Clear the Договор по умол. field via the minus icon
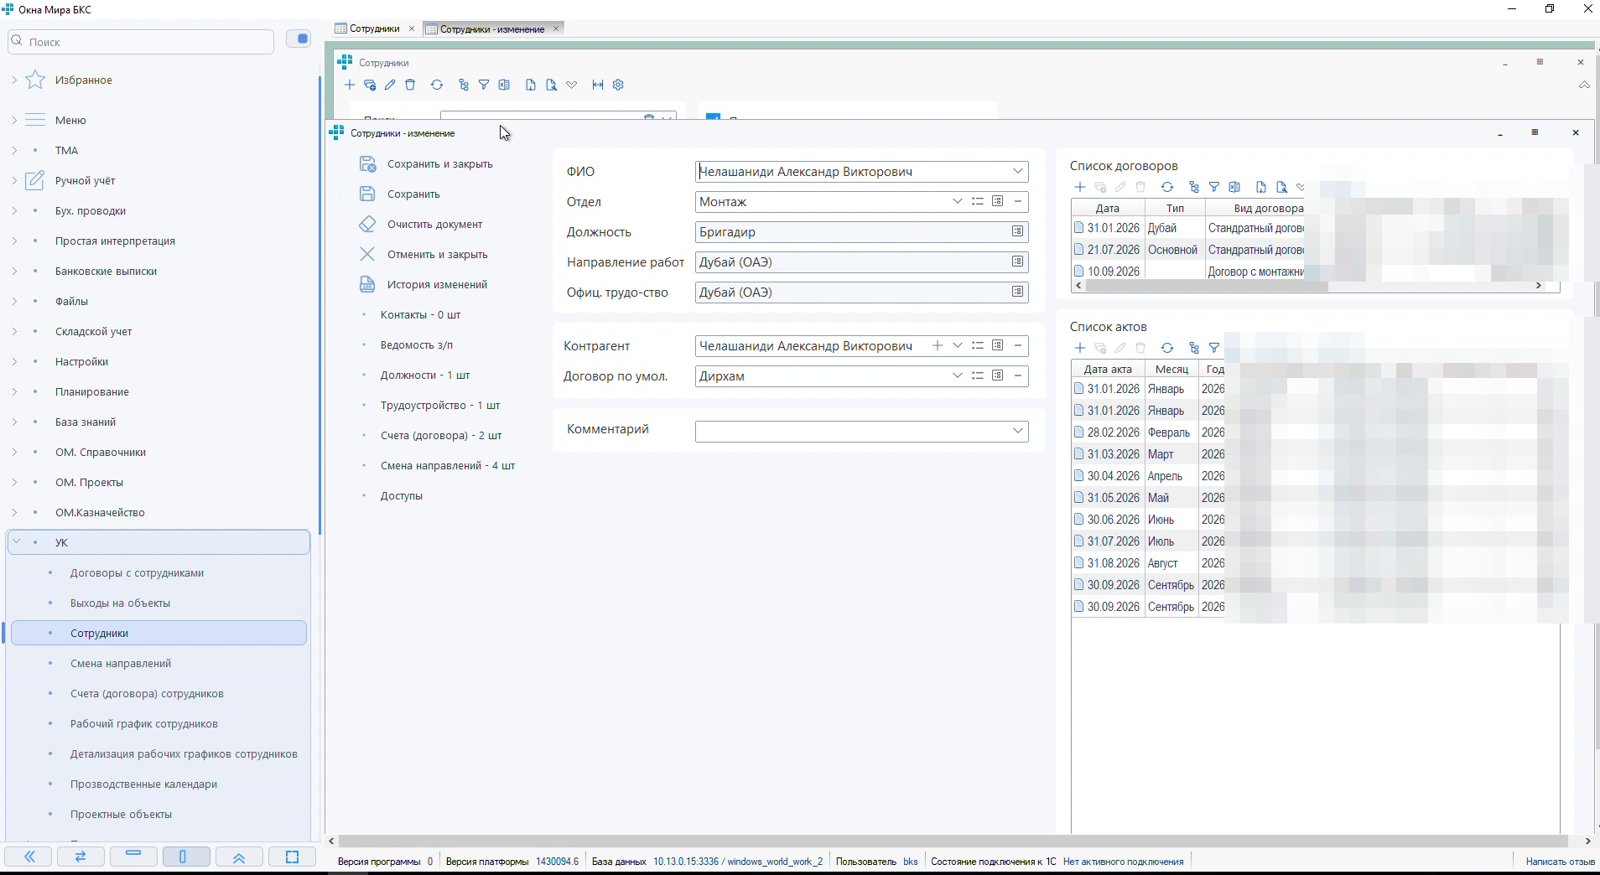Viewport: 1600px width, 875px height. 1018,376
